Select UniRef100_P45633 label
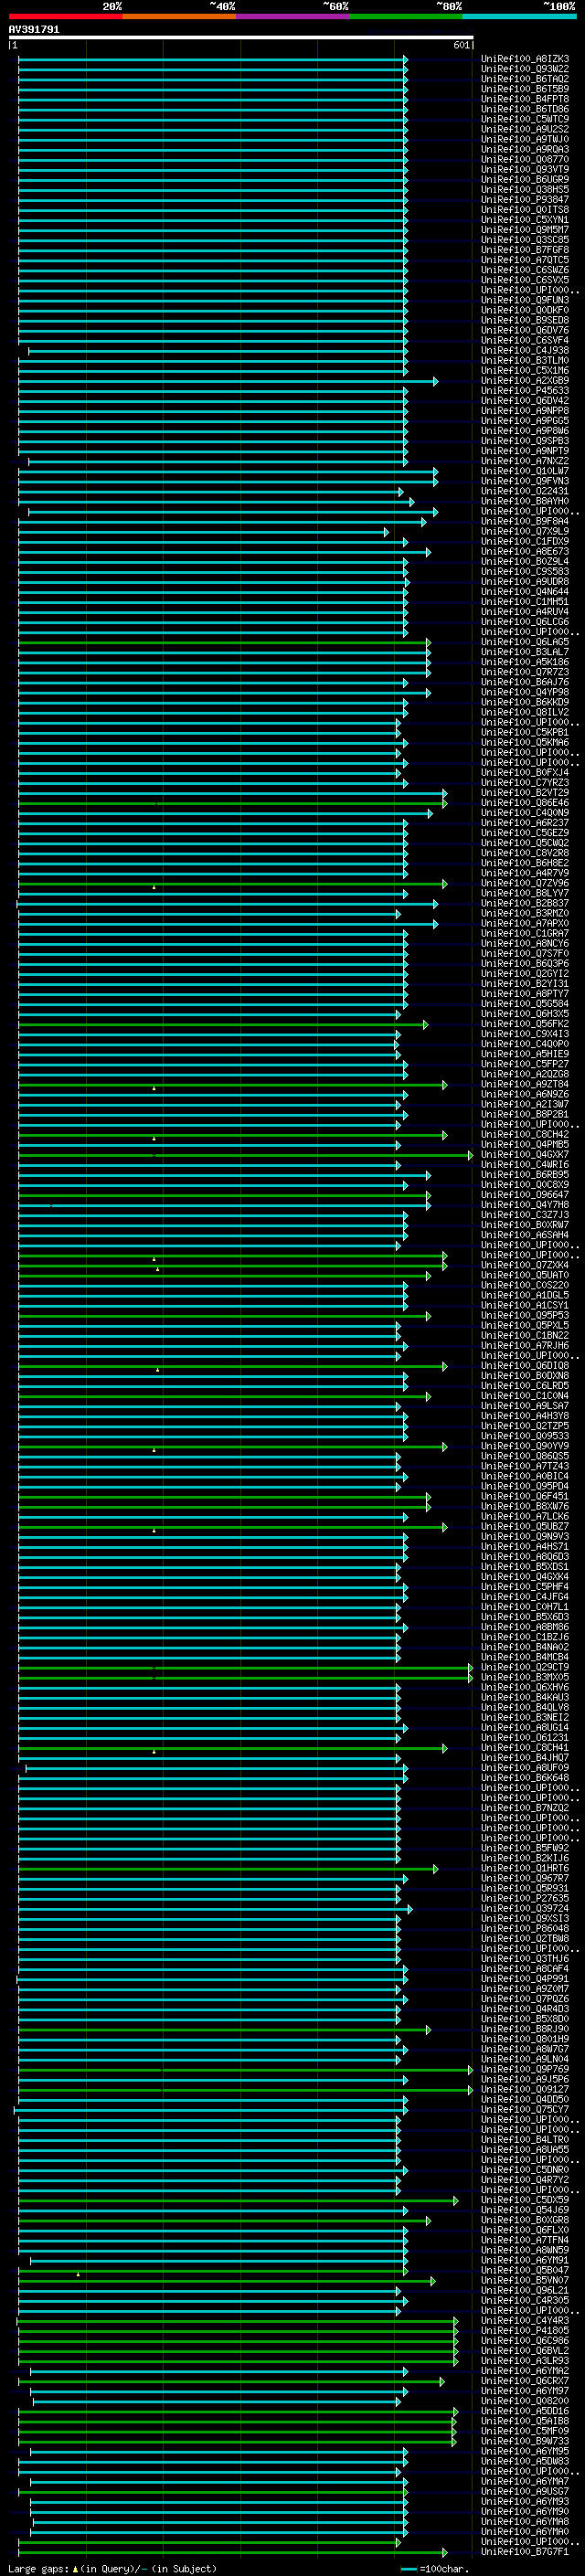Viewport: 585px width, 2576px height. [524, 391]
